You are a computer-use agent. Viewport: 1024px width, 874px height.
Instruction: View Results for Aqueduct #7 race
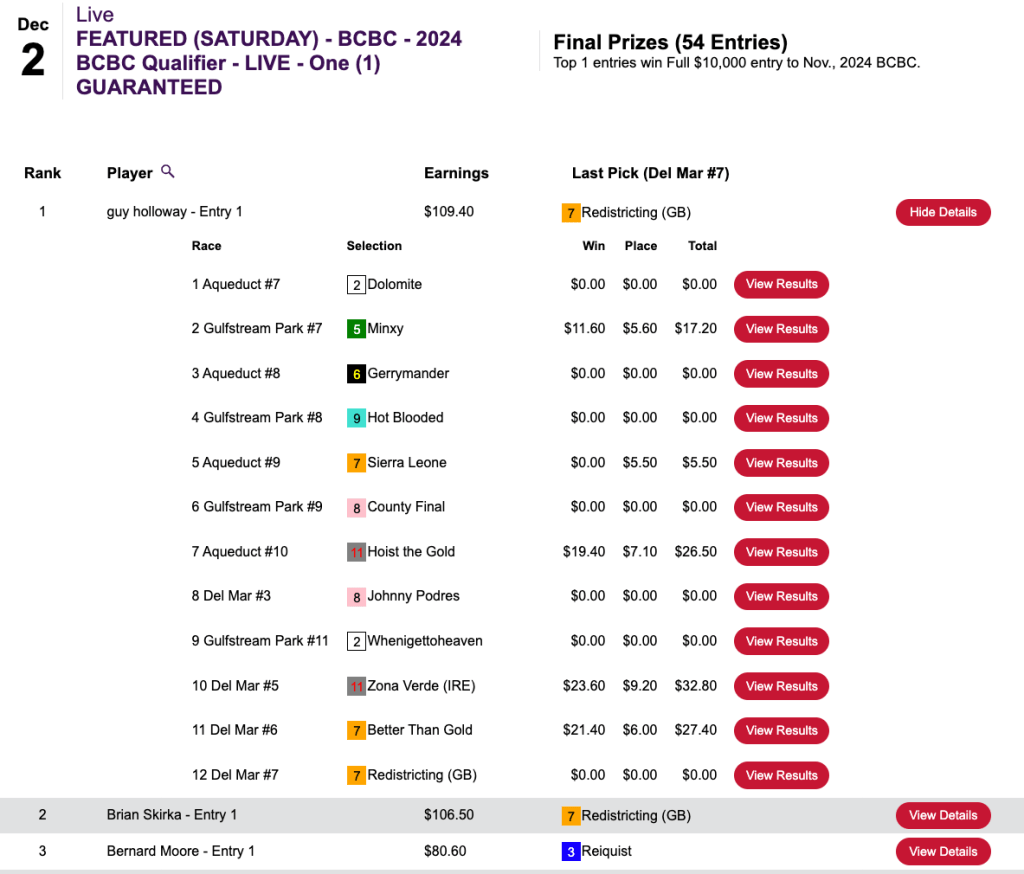click(781, 285)
